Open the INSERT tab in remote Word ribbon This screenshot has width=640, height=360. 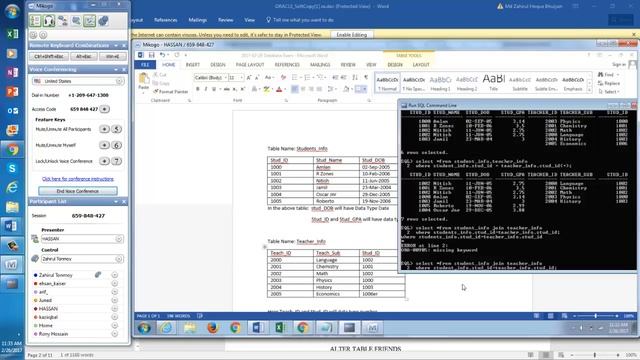point(193,65)
